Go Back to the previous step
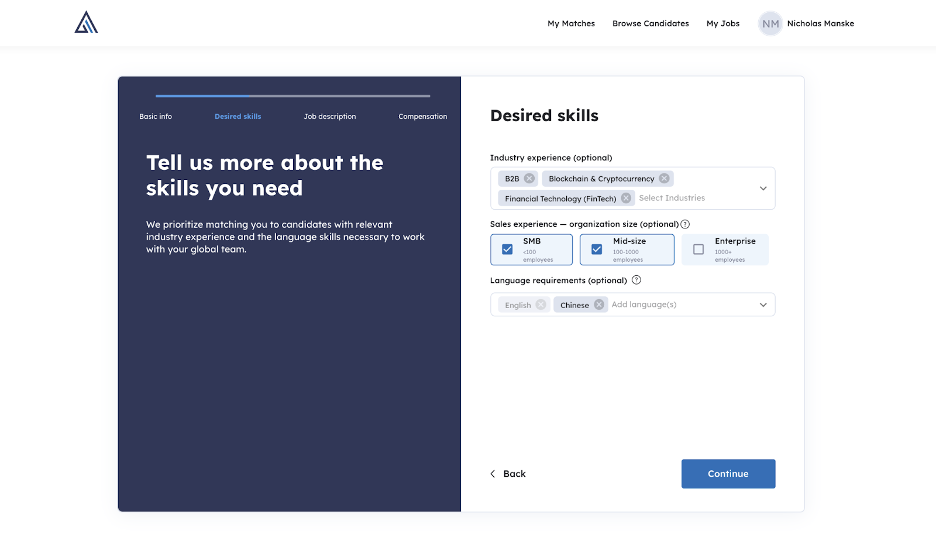The height and width of the screenshot is (554, 936). pos(508,474)
